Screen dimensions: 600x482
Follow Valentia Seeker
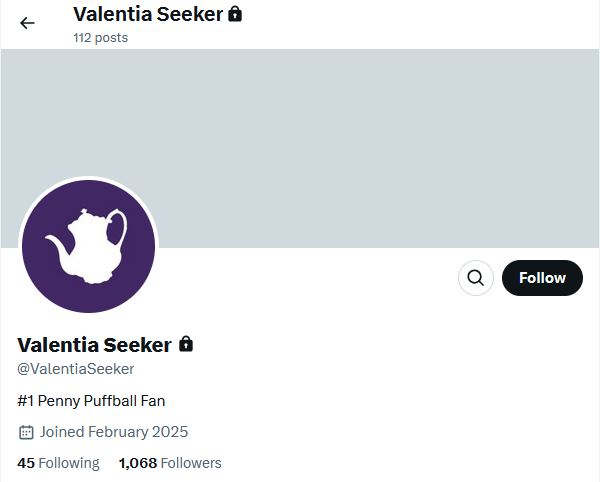point(542,278)
